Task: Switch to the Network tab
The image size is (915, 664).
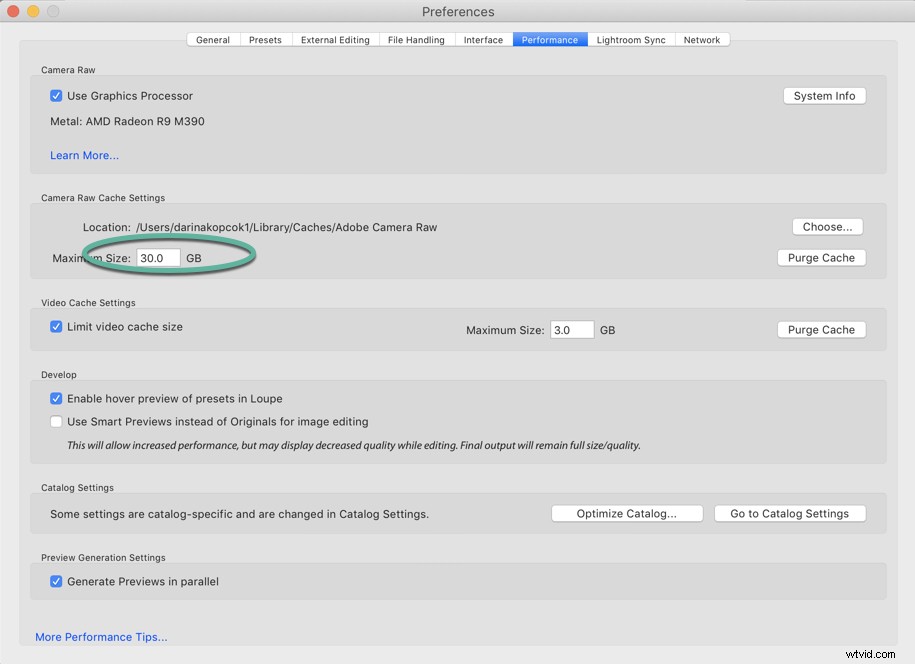Action: point(702,39)
